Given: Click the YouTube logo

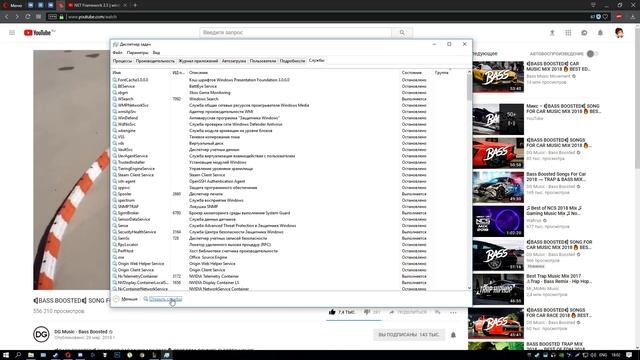Looking at the screenshot, I should tap(39, 33).
